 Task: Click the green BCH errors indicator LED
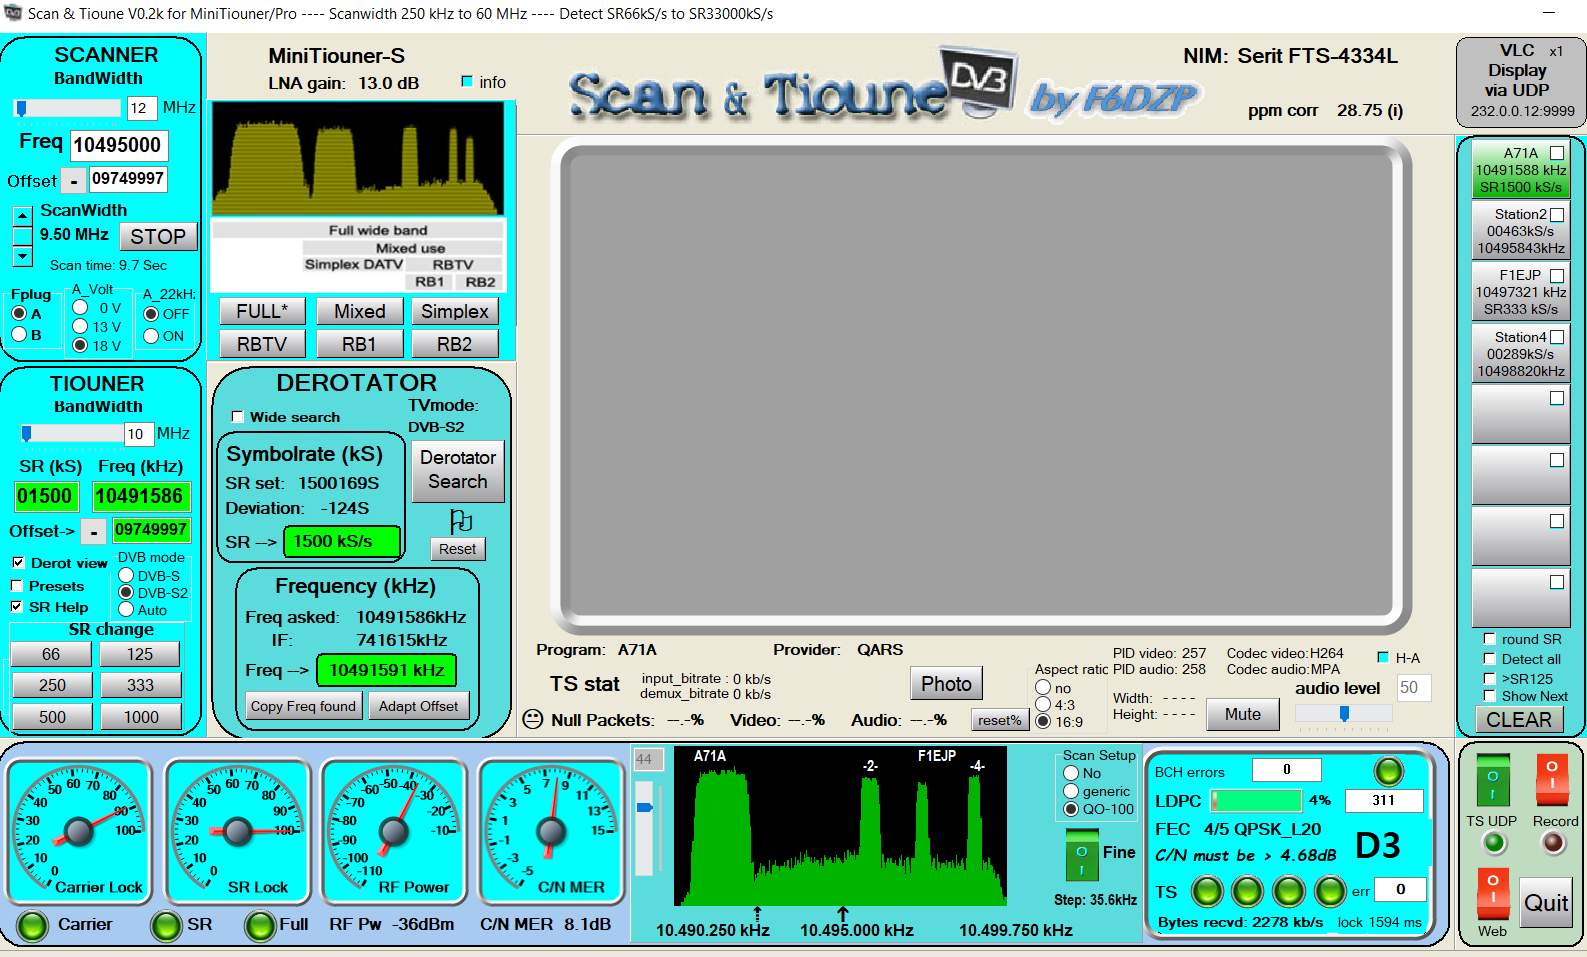click(1388, 770)
